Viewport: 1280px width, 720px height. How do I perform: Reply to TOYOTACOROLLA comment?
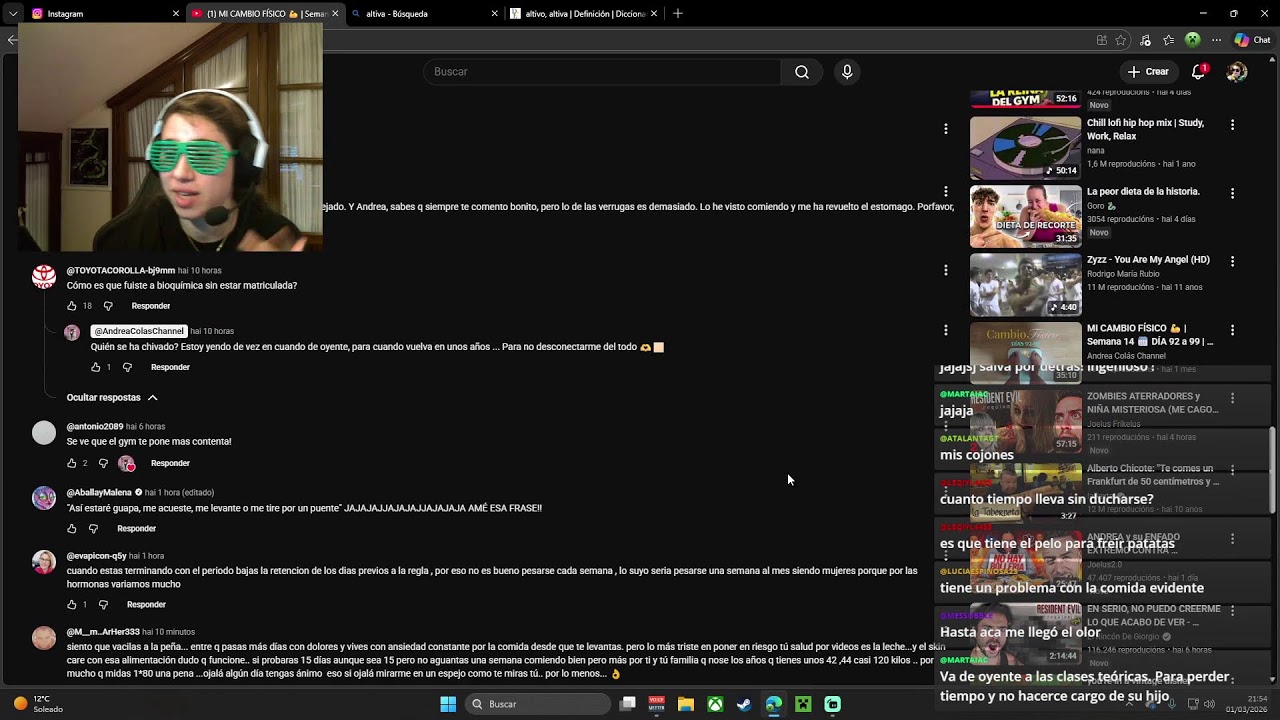tap(151, 306)
